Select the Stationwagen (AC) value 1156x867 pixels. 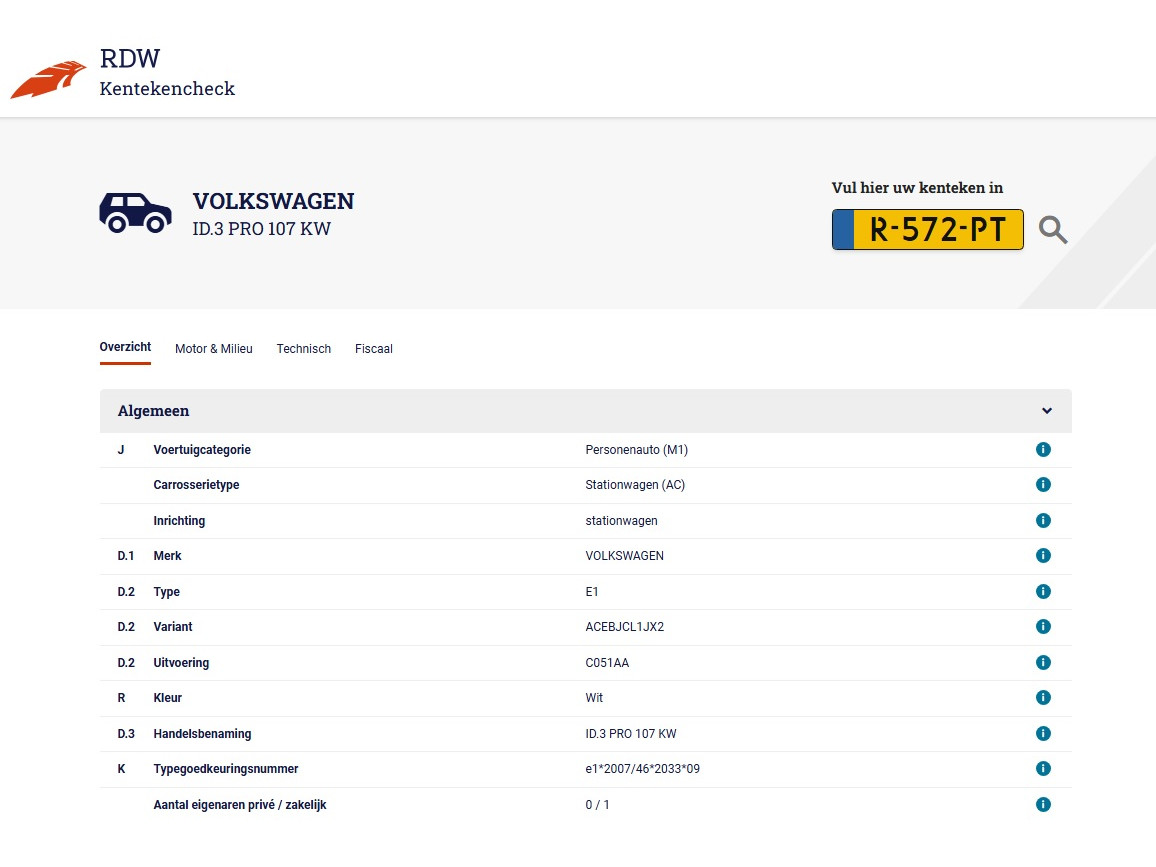click(x=635, y=485)
